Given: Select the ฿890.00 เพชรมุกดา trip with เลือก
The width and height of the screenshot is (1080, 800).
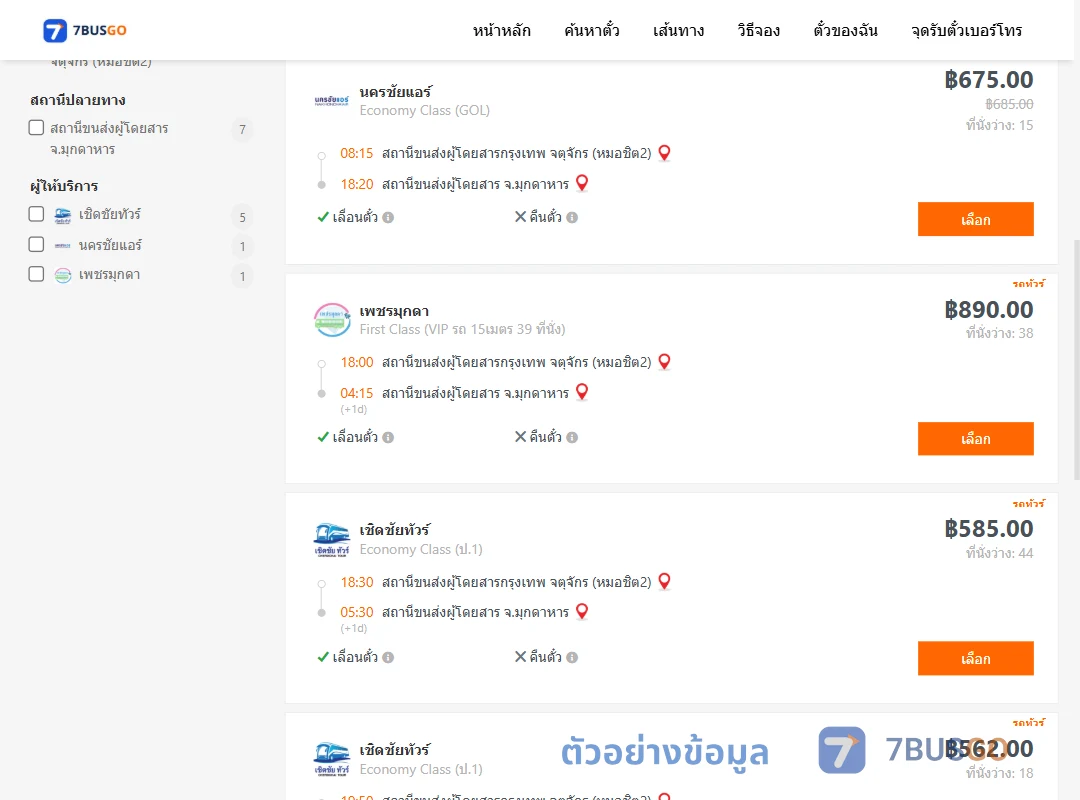Looking at the screenshot, I should [x=975, y=439].
